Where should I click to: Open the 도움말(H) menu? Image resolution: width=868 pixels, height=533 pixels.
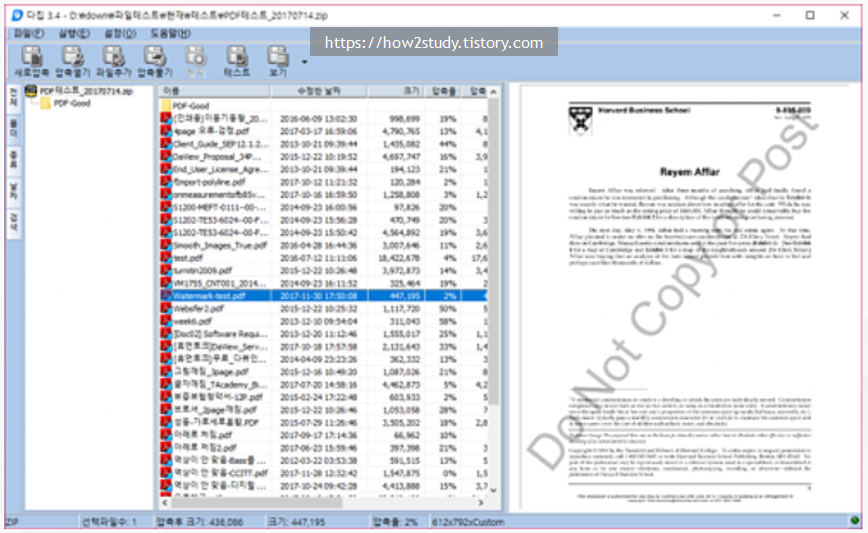170,33
